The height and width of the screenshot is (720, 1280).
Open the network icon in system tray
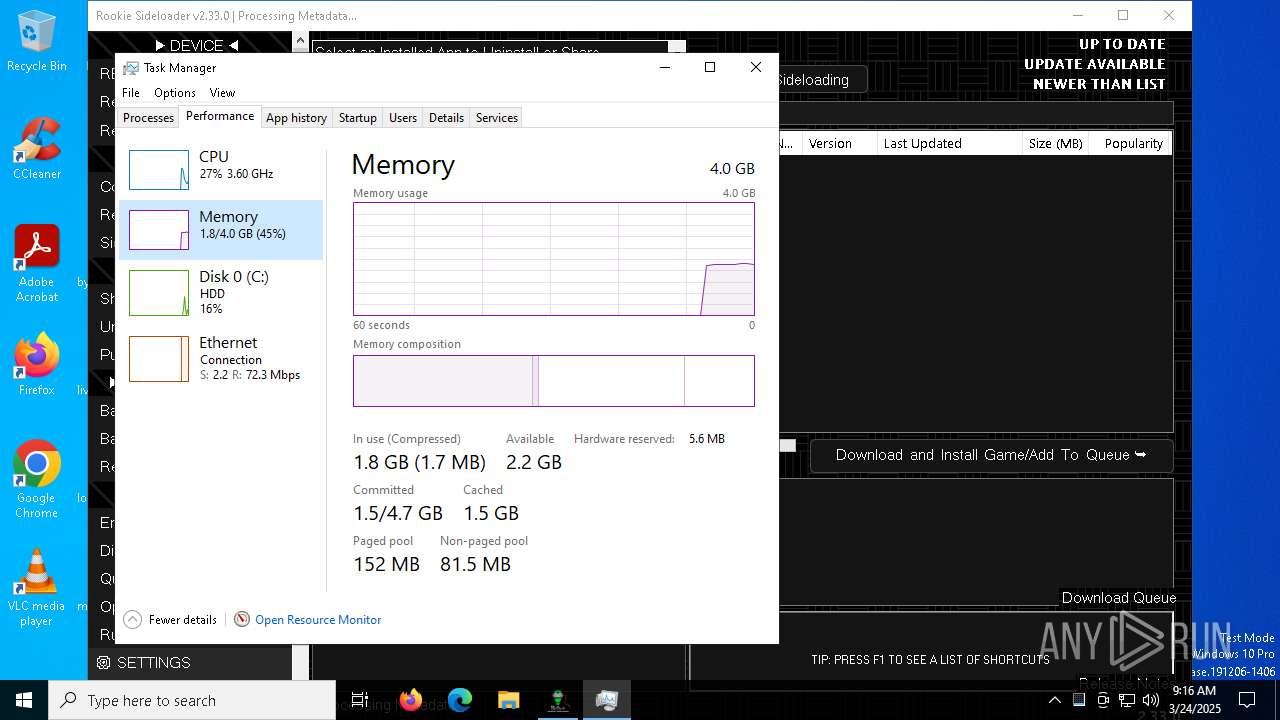click(x=1127, y=700)
